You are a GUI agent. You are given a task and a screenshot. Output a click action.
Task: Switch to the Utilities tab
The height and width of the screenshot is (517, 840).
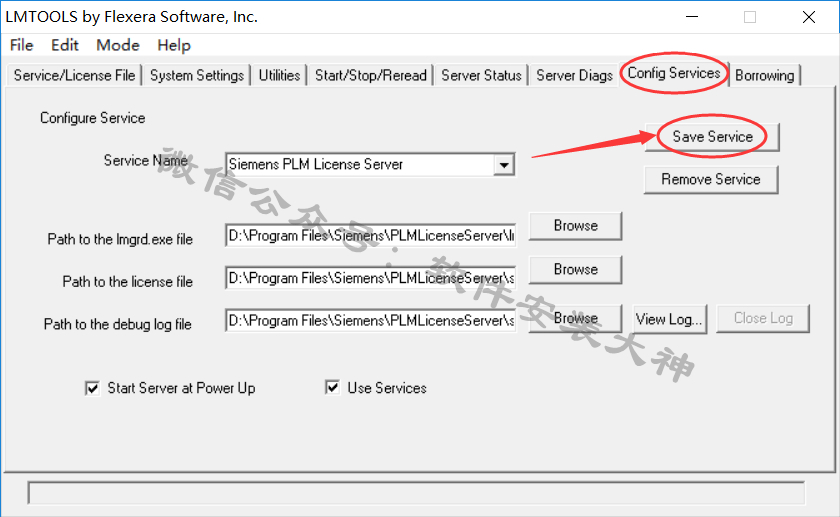[279, 76]
